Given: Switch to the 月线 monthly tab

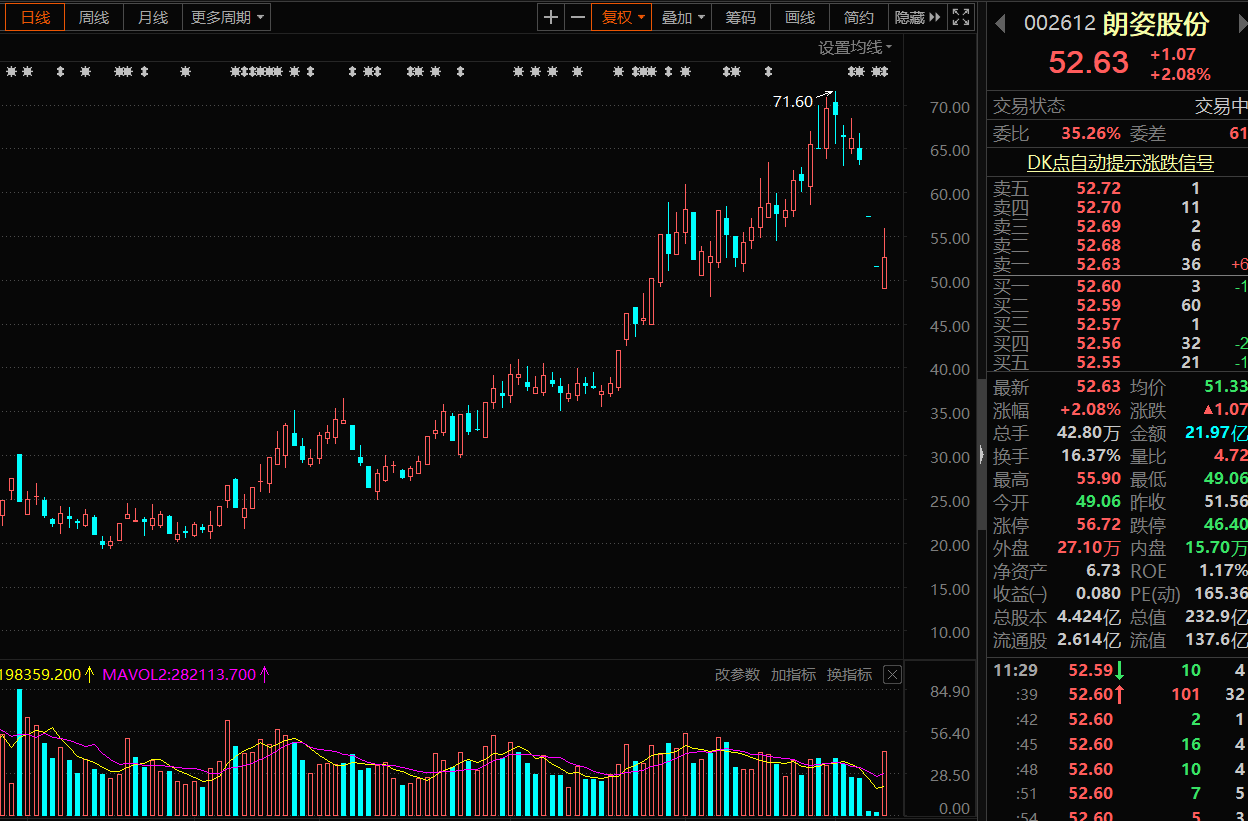Looking at the screenshot, I should [153, 17].
